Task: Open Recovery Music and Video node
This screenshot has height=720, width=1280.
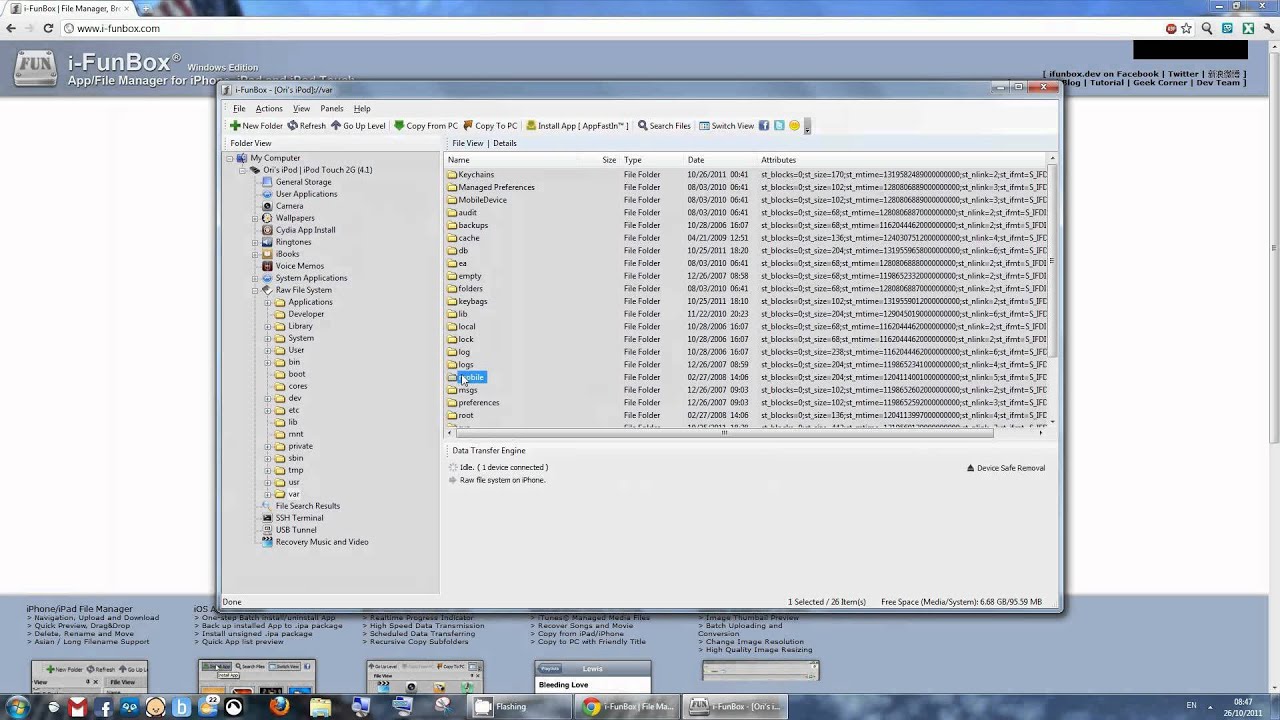Action: click(315, 542)
